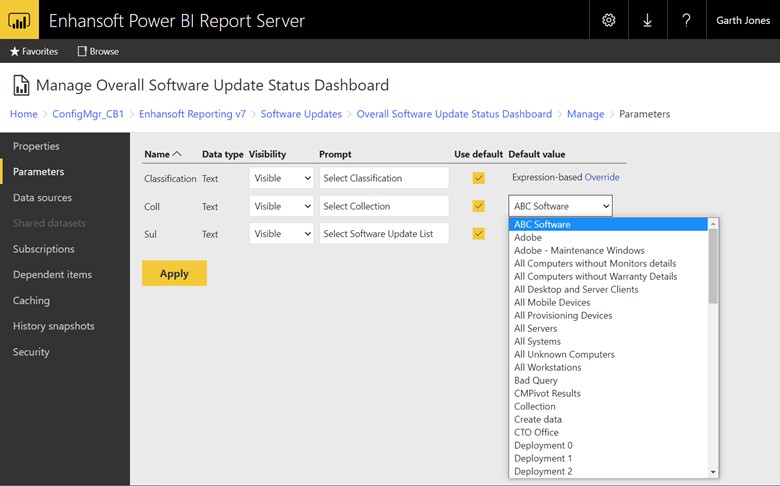Expand Visibility dropdown for Sul parameter

(x=281, y=234)
